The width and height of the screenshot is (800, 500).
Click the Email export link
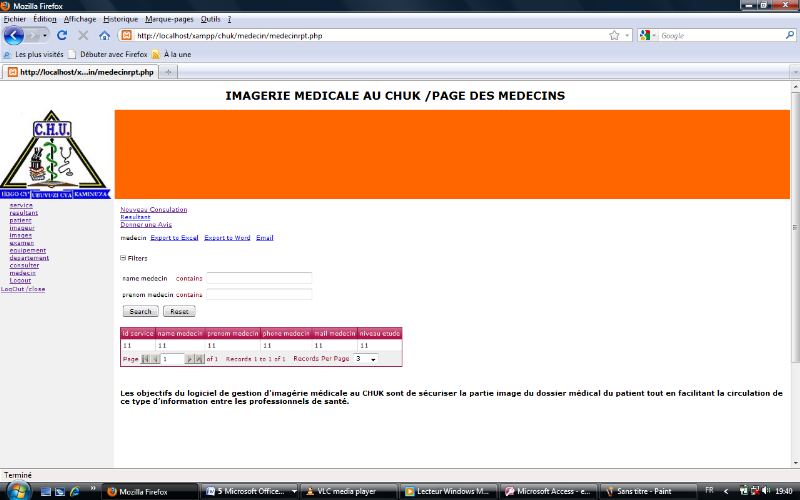click(x=265, y=238)
